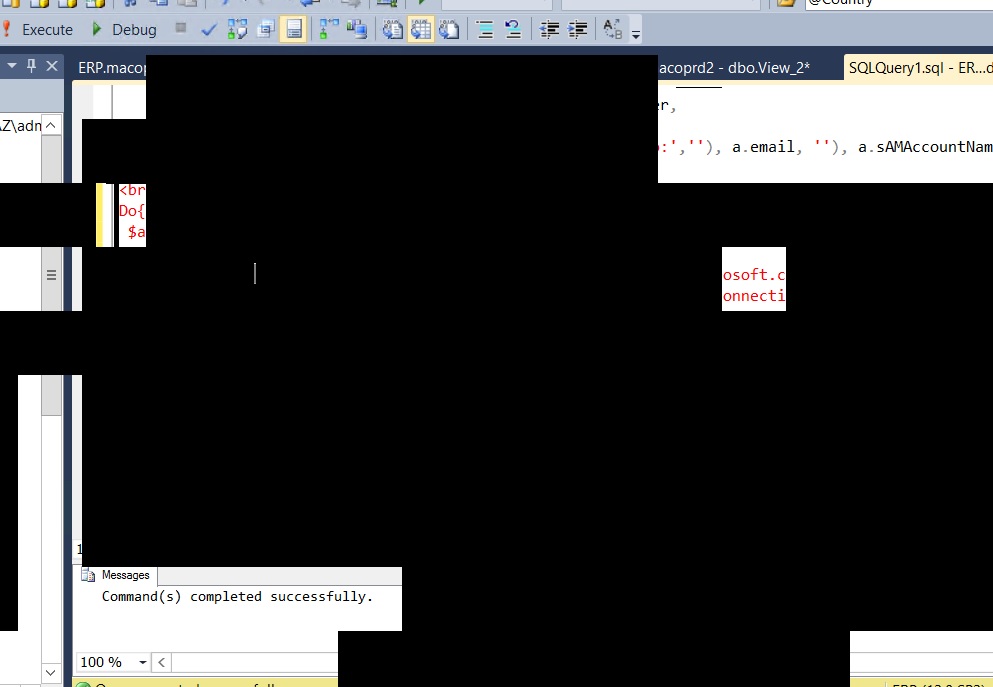
Task: Uncomment the selected lines icon
Action: [512, 29]
